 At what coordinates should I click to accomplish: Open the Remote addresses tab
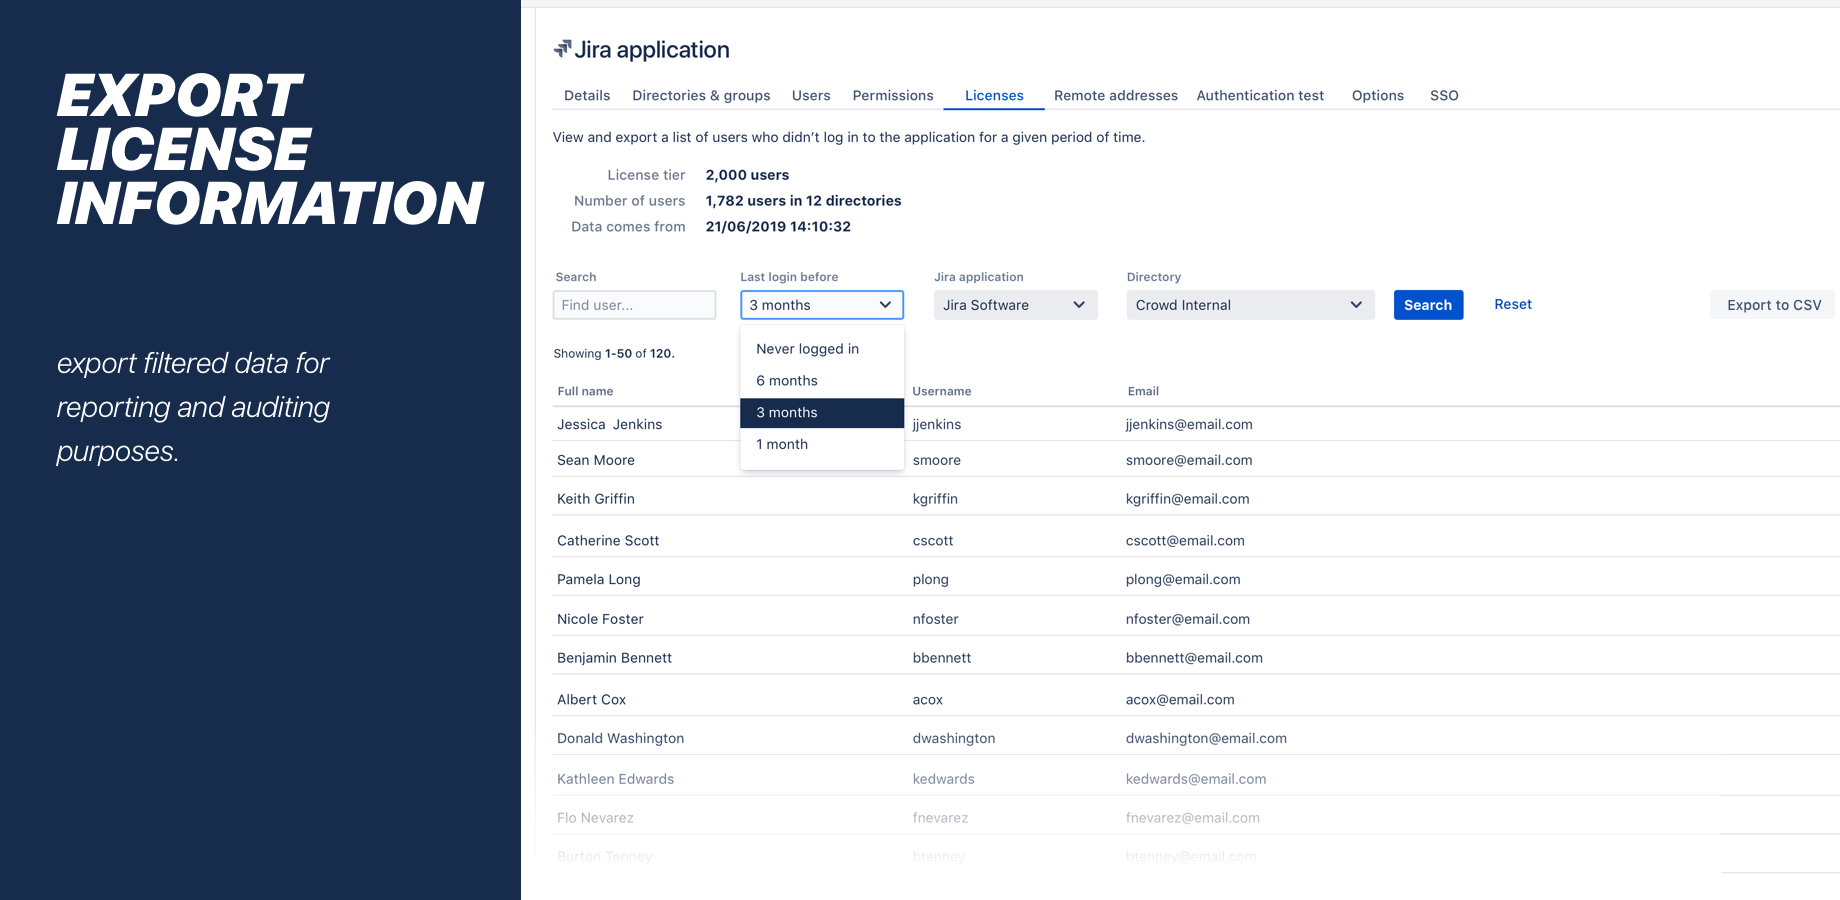1116,96
